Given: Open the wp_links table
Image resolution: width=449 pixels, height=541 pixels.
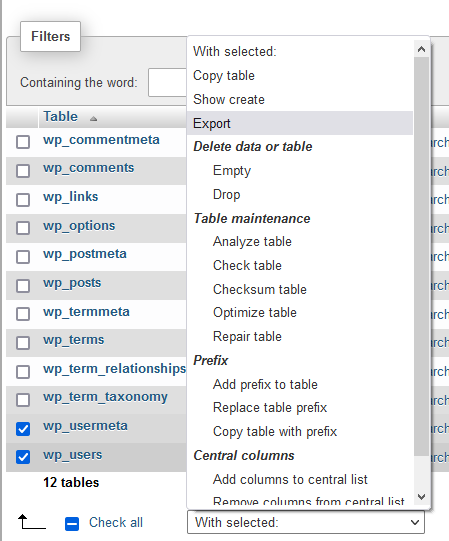Looking at the screenshot, I should pos(70,197).
